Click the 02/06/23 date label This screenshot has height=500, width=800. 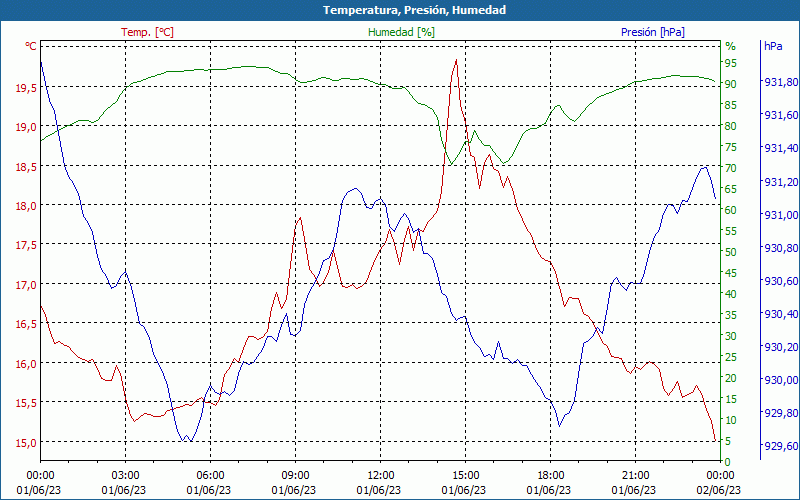[718, 490]
